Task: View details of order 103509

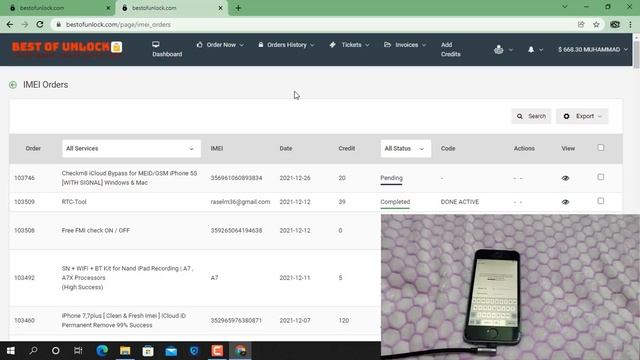Action: [x=565, y=202]
